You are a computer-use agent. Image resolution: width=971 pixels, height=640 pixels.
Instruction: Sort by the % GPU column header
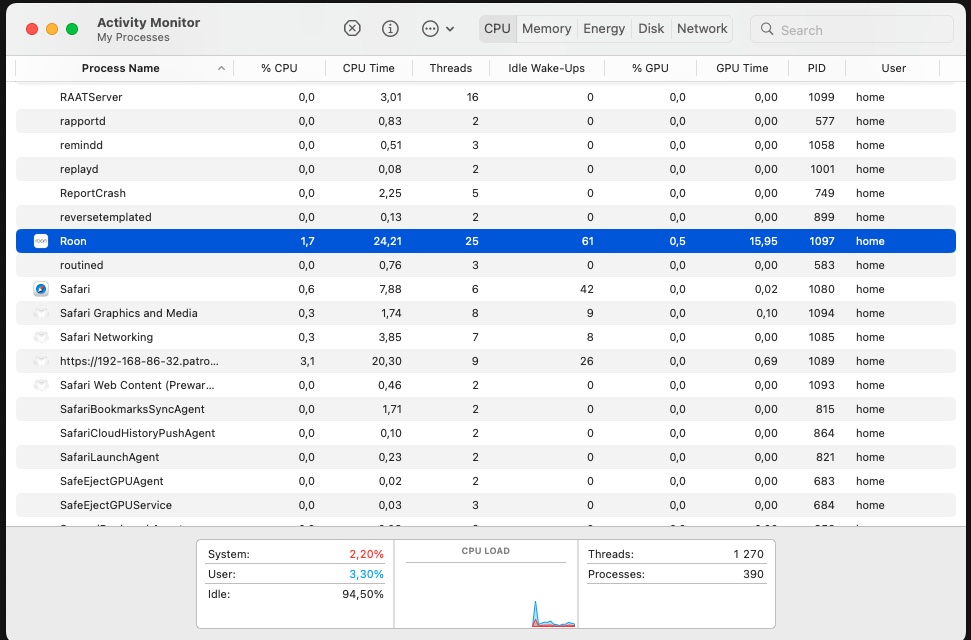650,68
